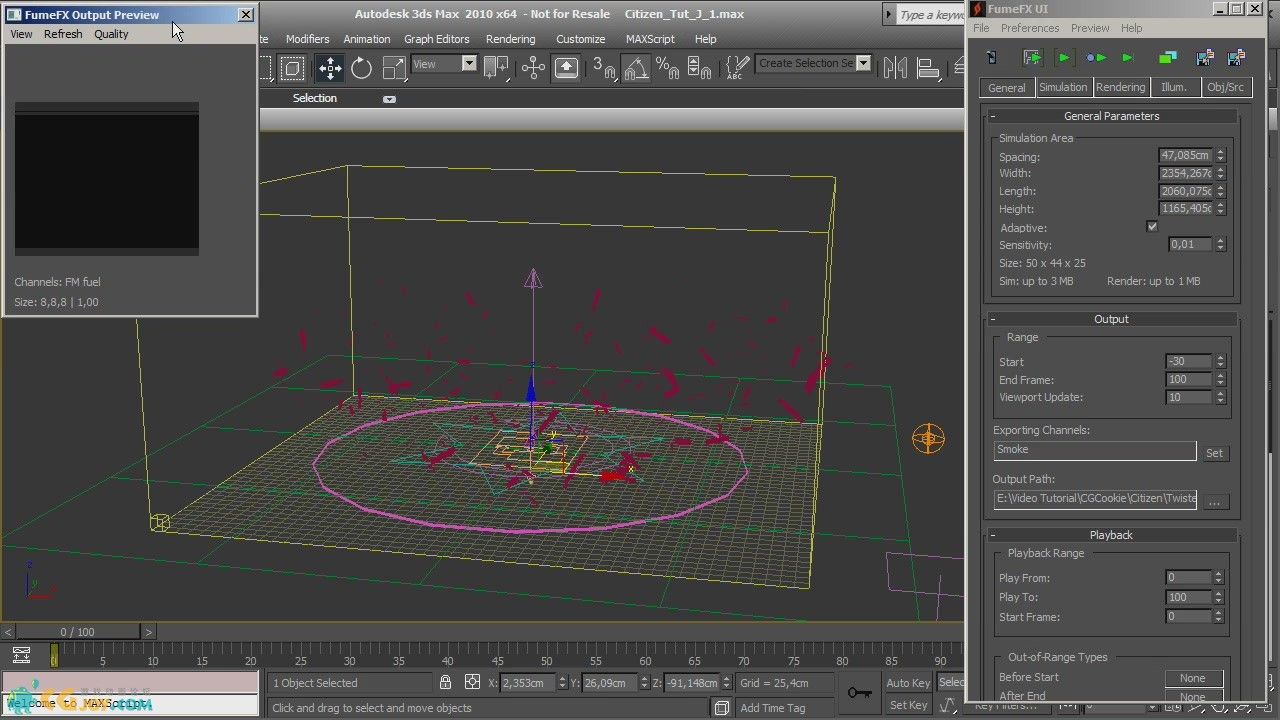Open the reference coordinate View dropdown
The height and width of the screenshot is (720, 1280).
coord(444,63)
